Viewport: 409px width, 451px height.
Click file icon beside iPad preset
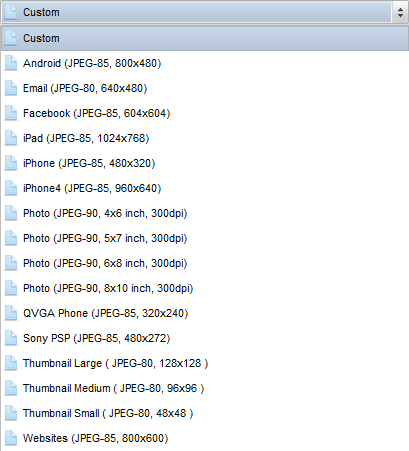[x=11, y=138]
